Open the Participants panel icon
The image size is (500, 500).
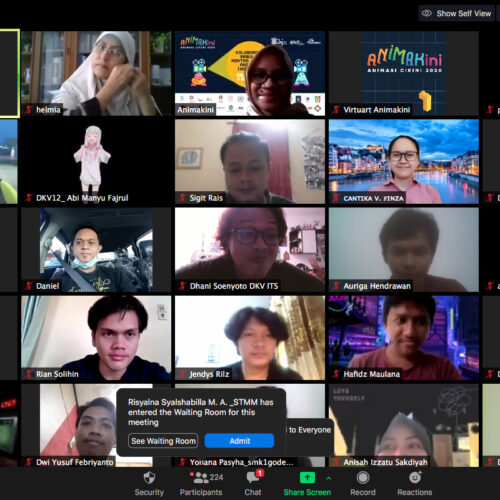201,478
